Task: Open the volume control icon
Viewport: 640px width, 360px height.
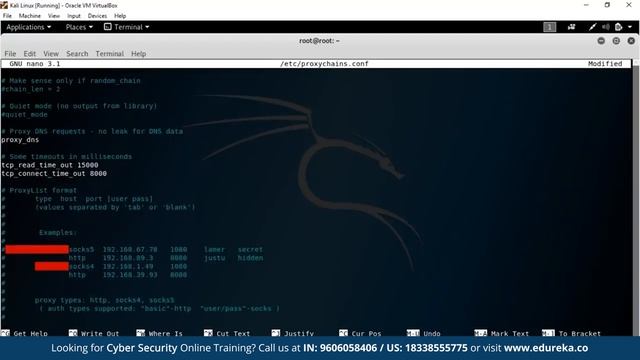Action: [606, 27]
